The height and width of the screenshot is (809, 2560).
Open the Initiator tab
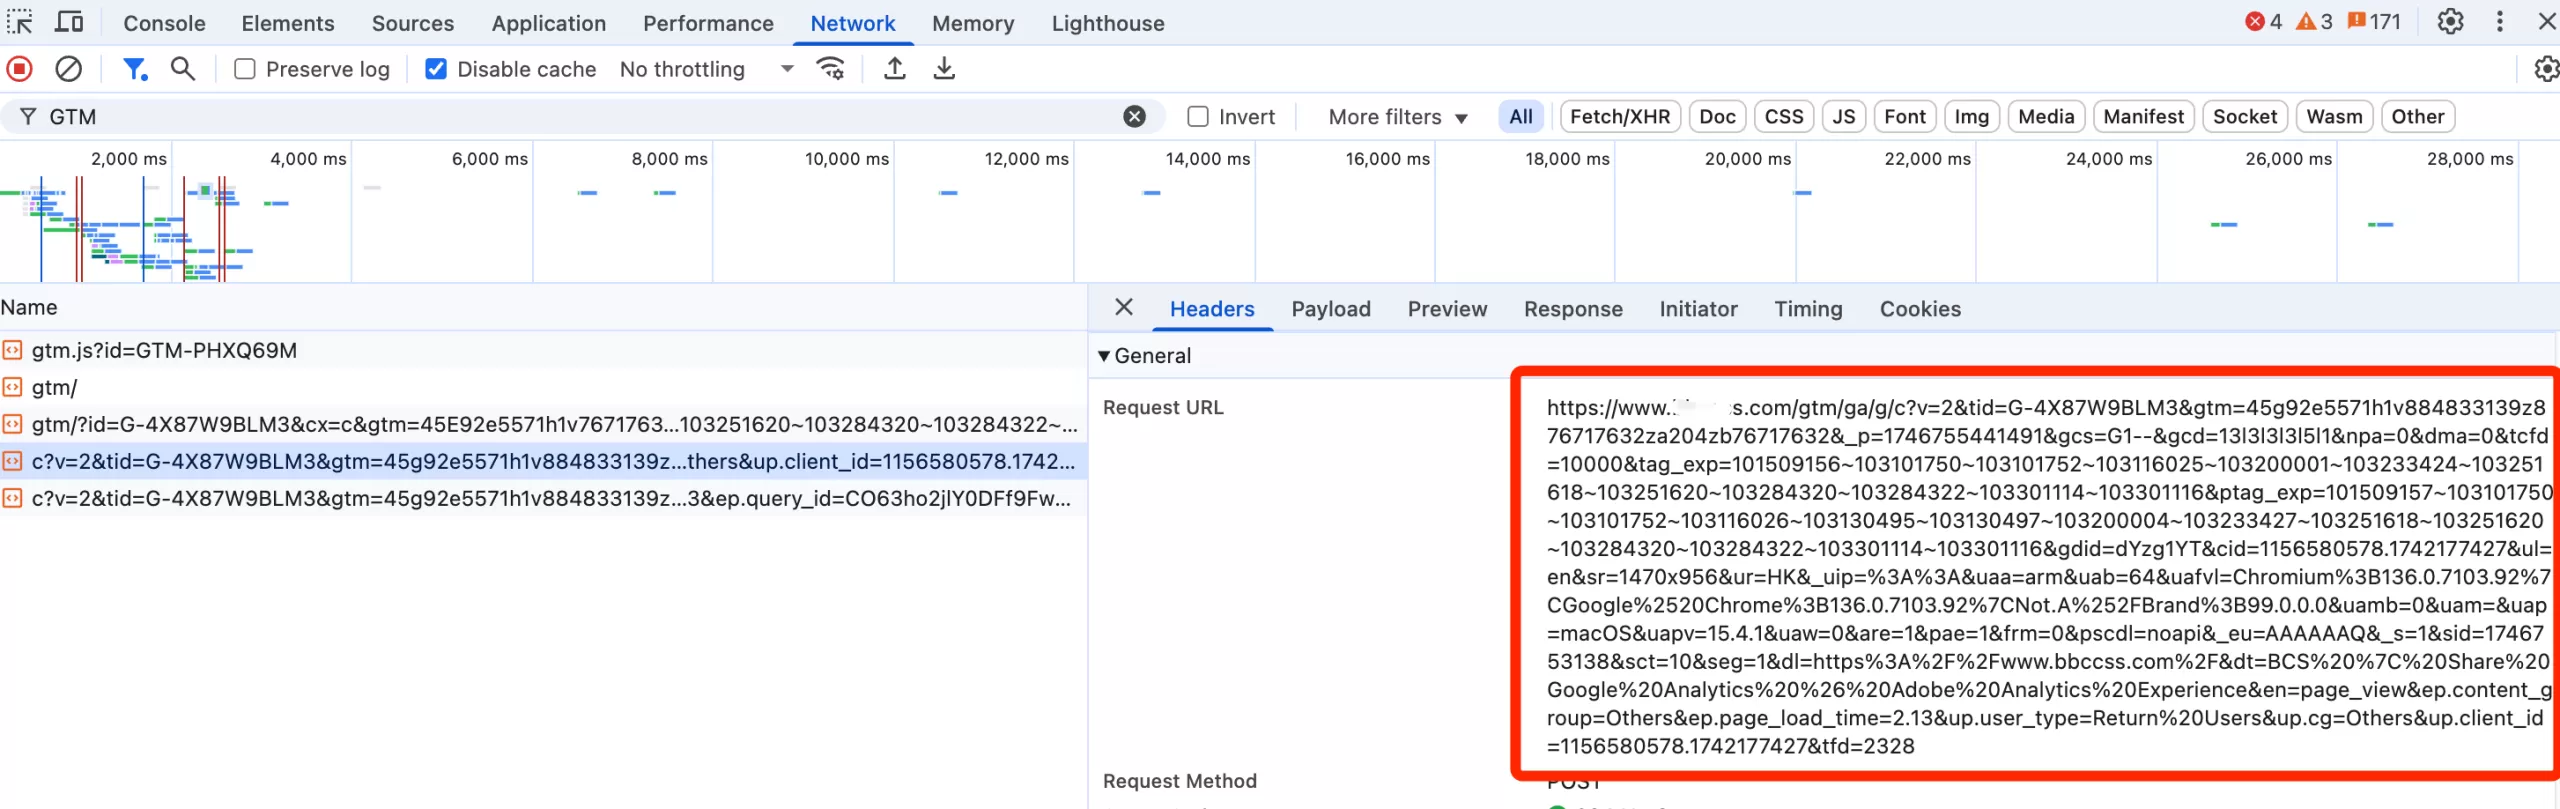click(x=1698, y=308)
